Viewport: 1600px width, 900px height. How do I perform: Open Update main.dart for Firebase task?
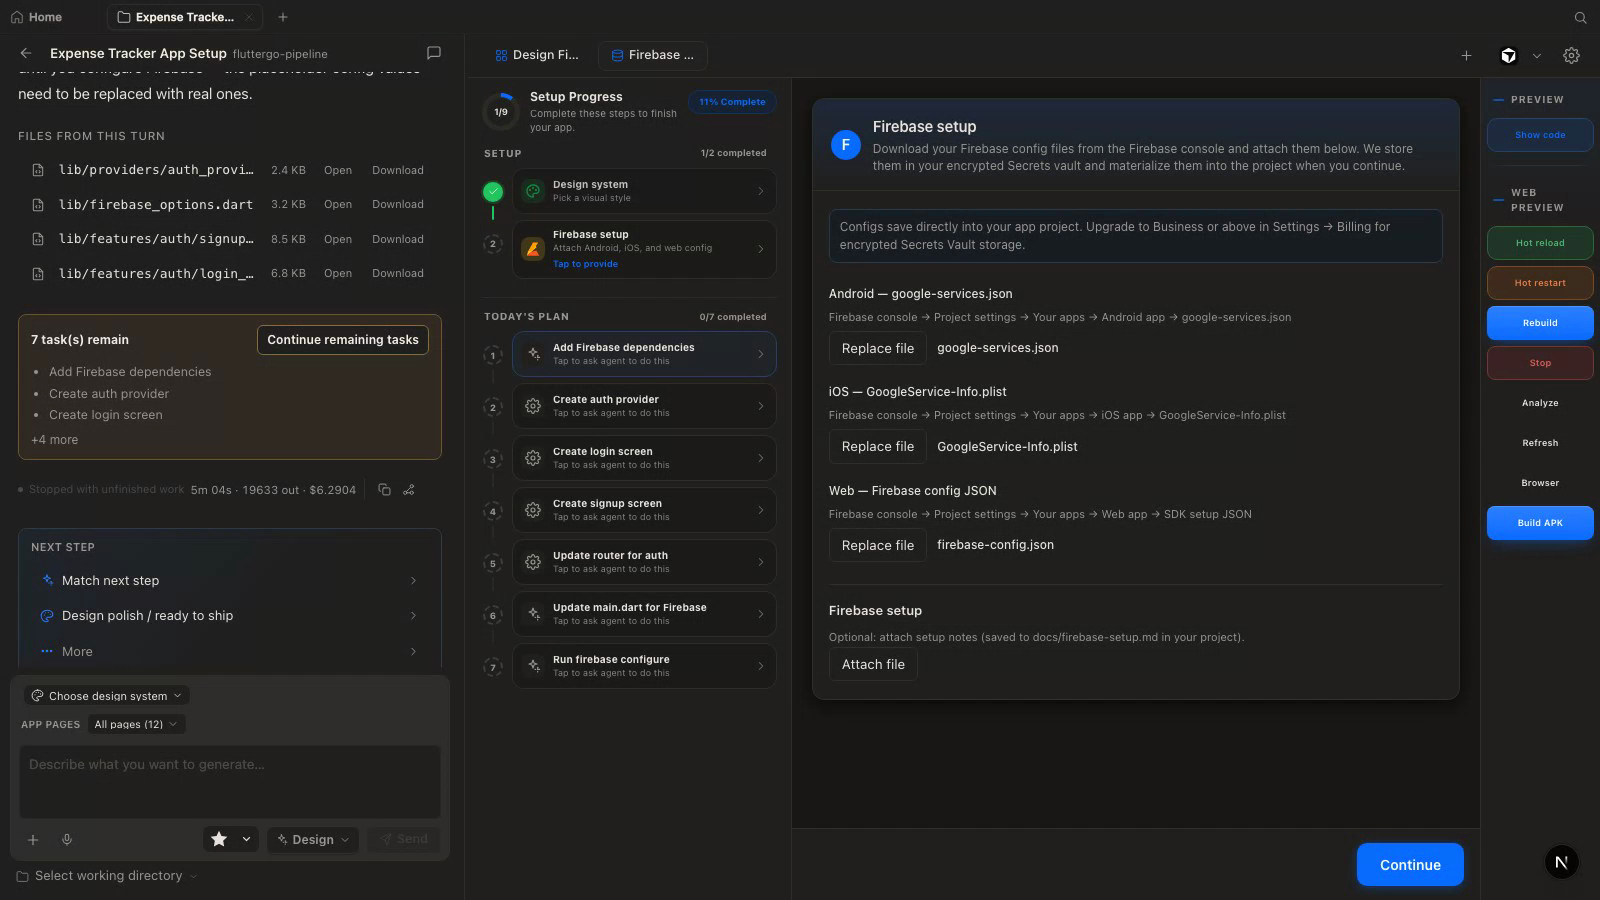pyautogui.click(x=644, y=614)
